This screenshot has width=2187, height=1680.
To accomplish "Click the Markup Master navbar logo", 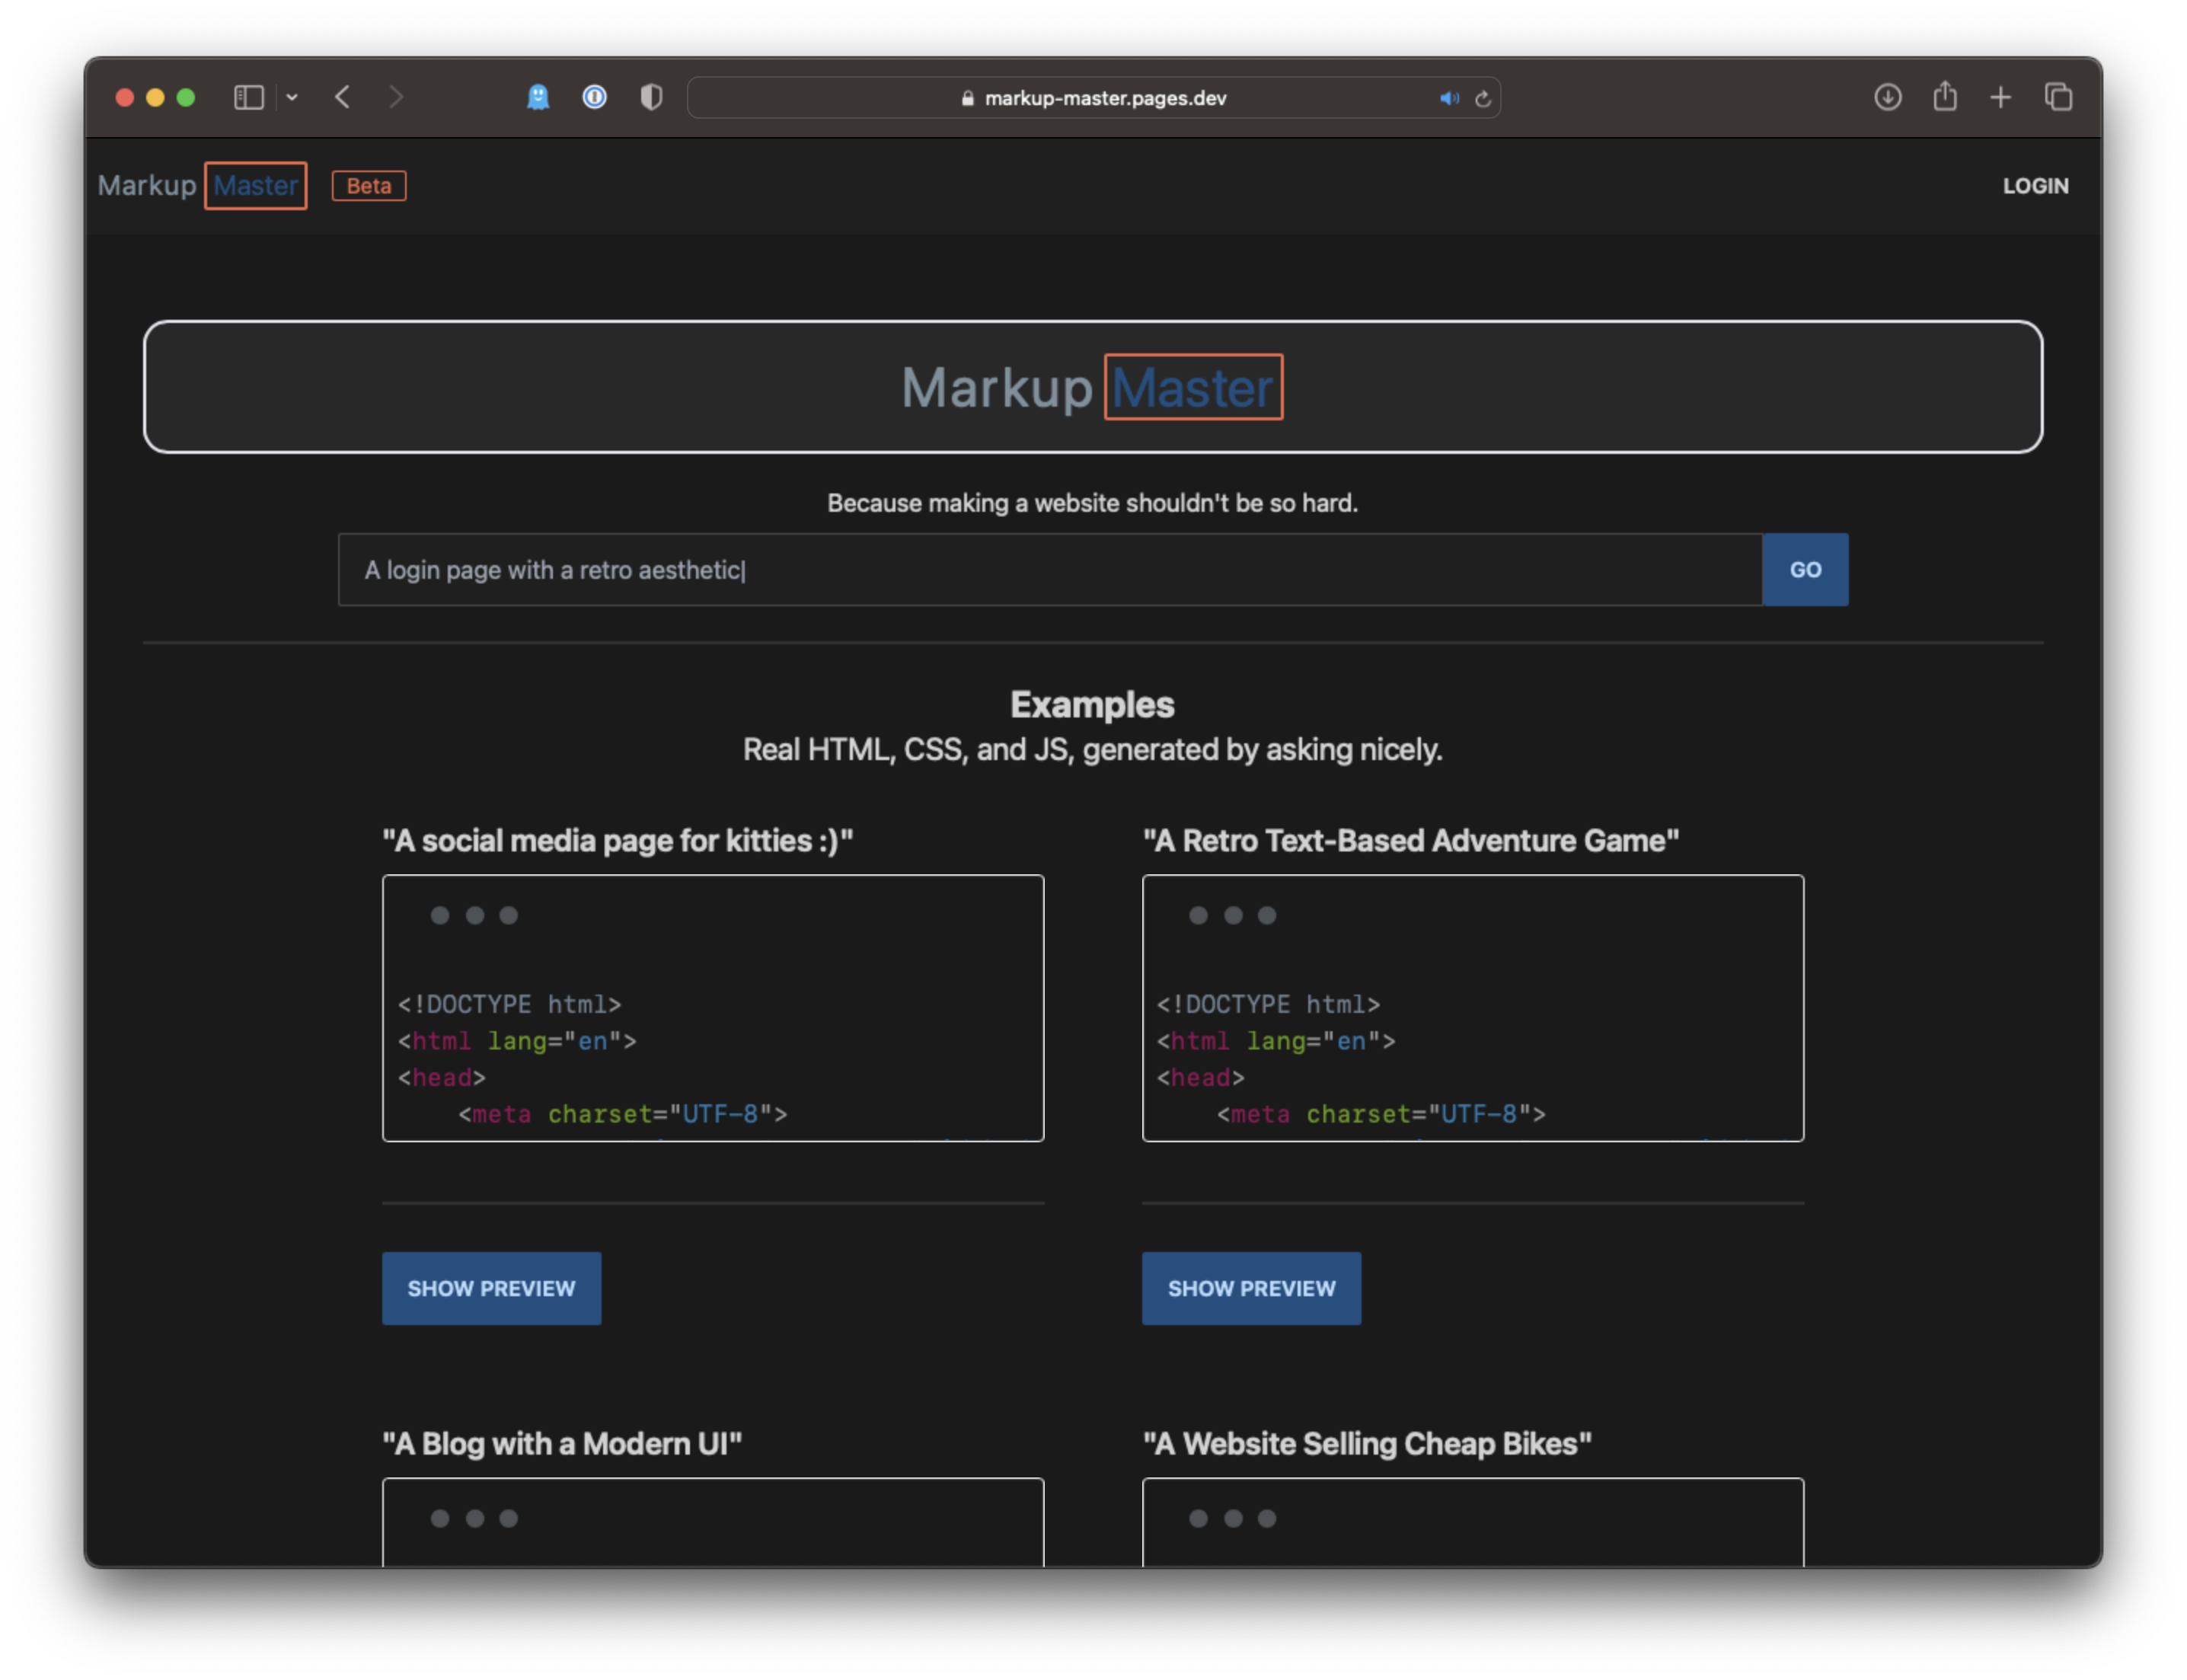I will 202,185.
